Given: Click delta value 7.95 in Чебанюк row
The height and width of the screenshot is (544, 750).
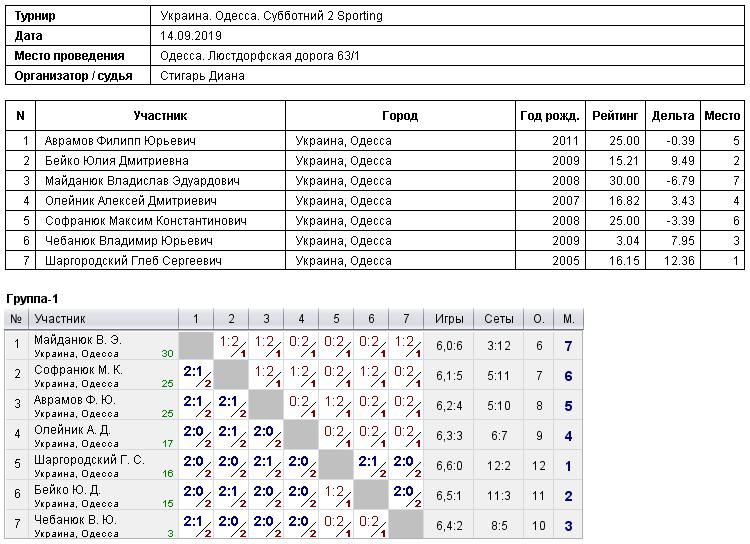Looking at the screenshot, I should [x=683, y=241].
